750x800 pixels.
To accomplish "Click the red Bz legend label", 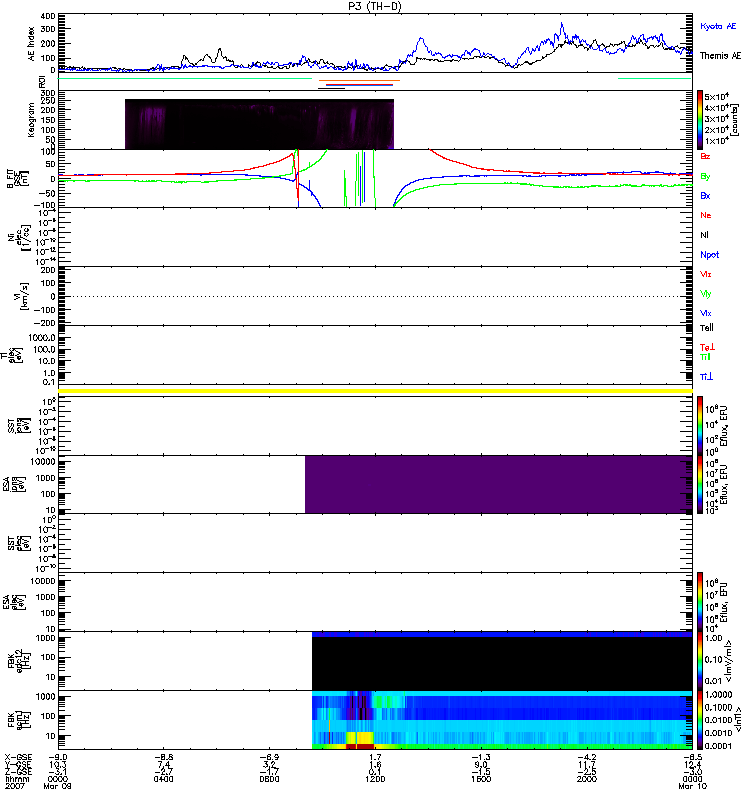I will point(705,156).
